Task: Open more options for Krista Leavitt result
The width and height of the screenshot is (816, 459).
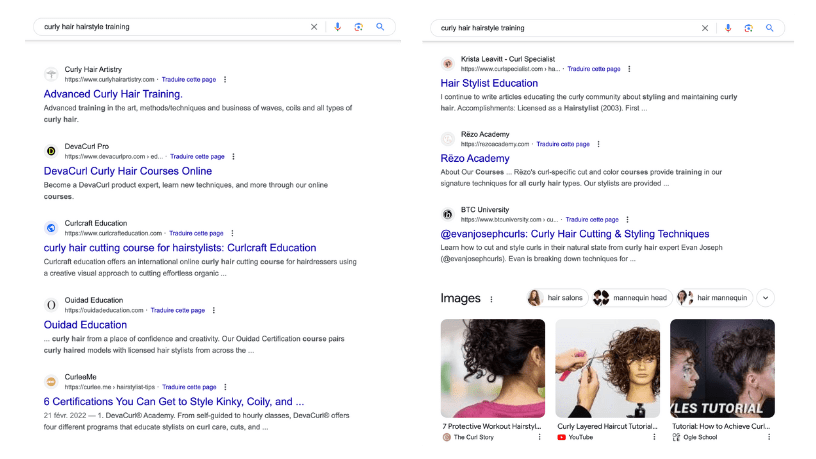Action: [x=629, y=69]
